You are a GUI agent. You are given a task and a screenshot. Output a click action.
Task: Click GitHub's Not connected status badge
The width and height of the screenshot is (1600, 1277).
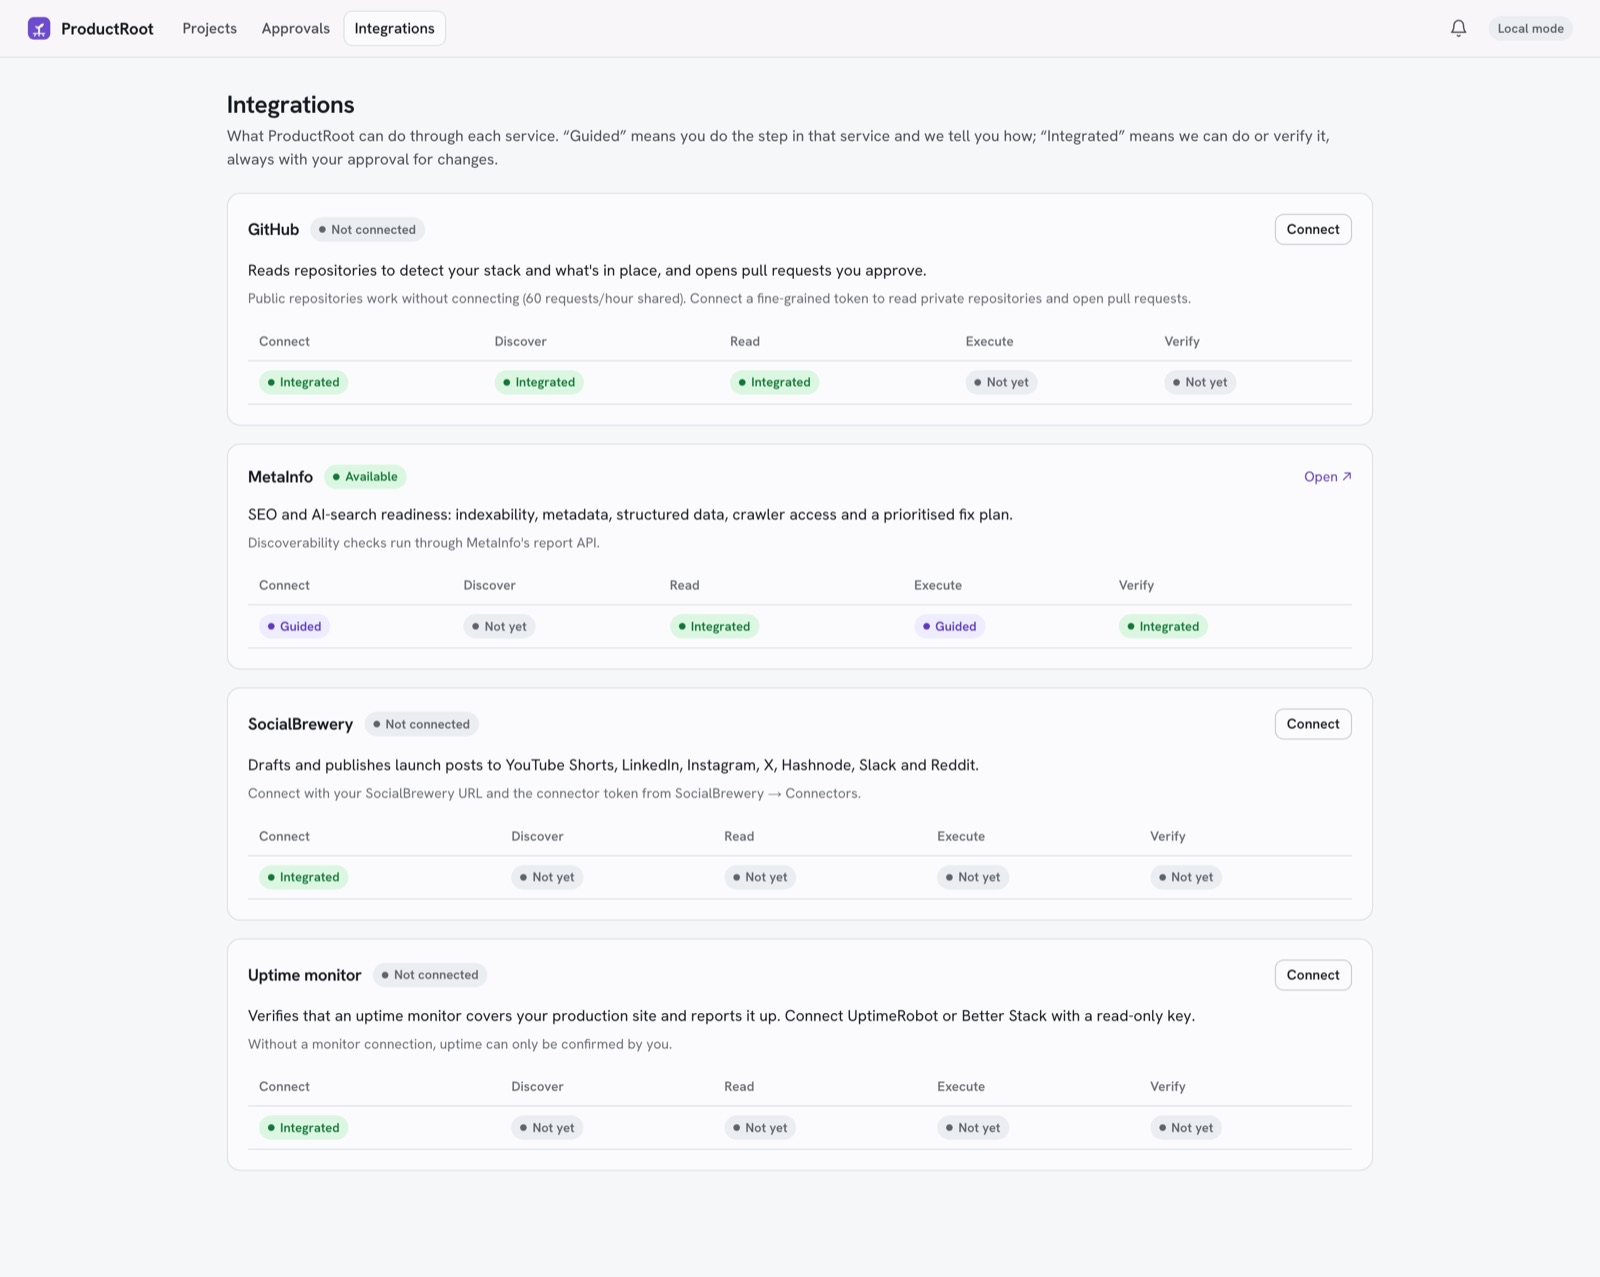367,230
